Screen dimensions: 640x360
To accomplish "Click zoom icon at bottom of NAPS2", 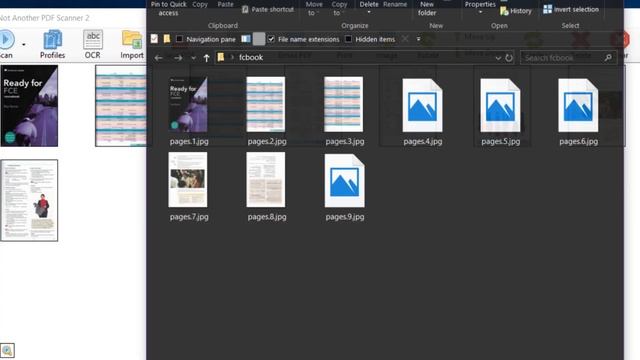I will [x=7, y=350].
